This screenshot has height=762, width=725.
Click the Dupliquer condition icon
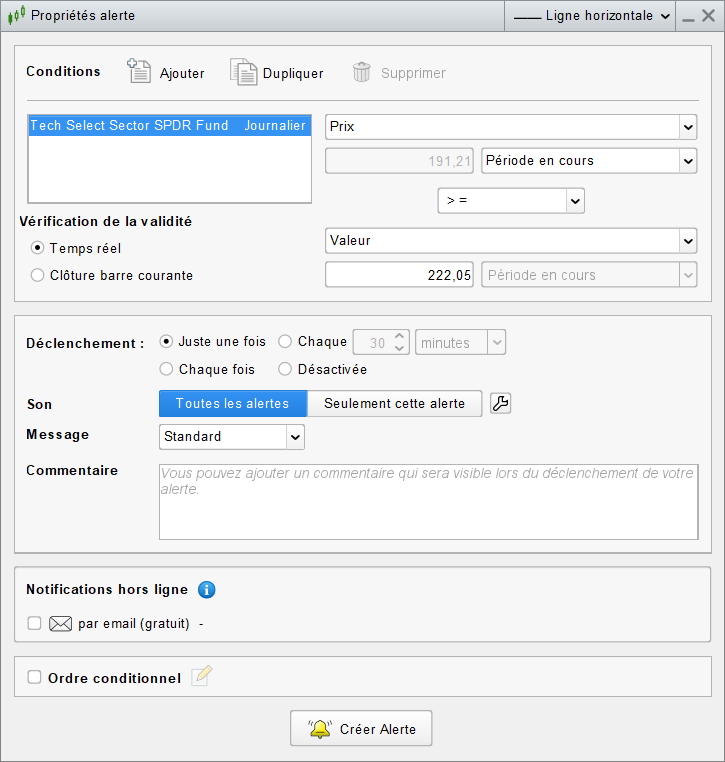click(x=243, y=72)
